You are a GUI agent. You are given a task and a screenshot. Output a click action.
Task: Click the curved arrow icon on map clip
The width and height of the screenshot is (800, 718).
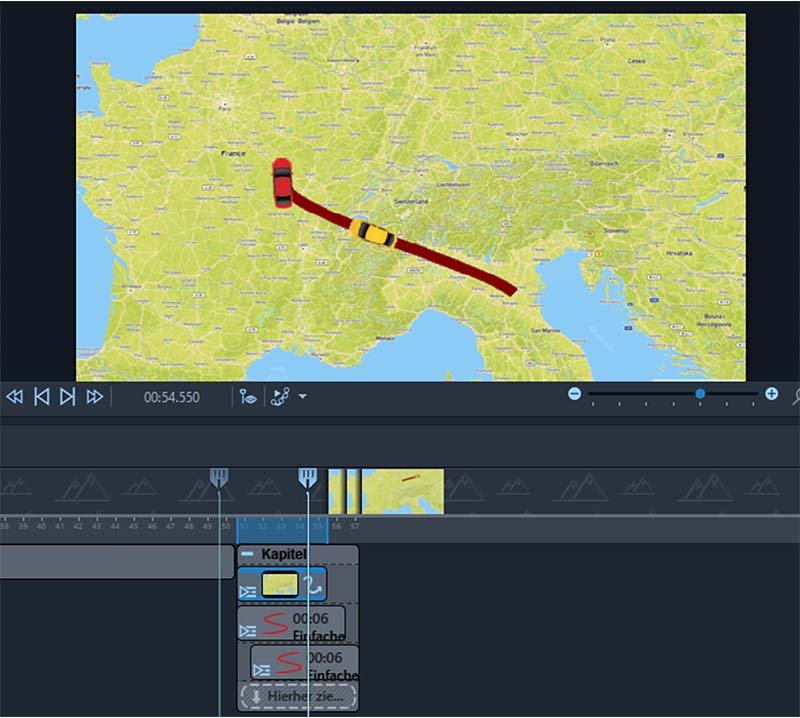click(312, 585)
